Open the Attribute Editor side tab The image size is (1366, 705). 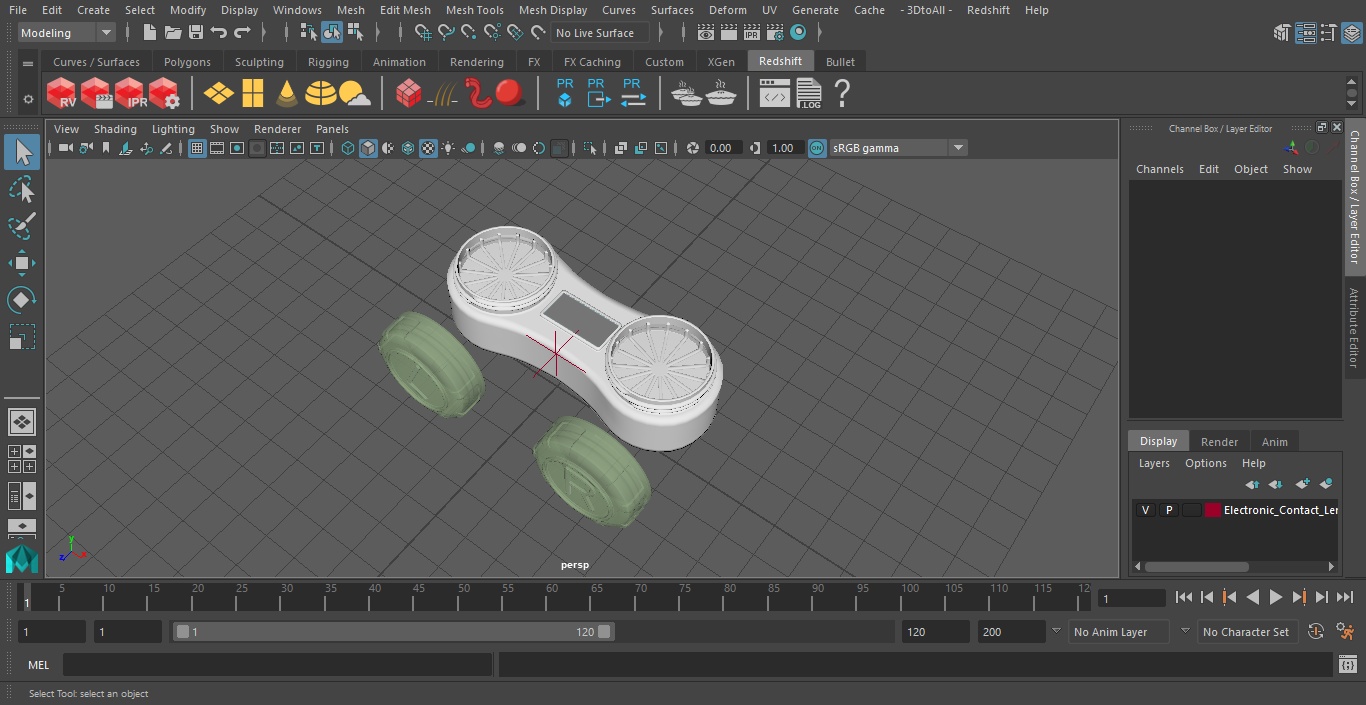pos(1354,328)
